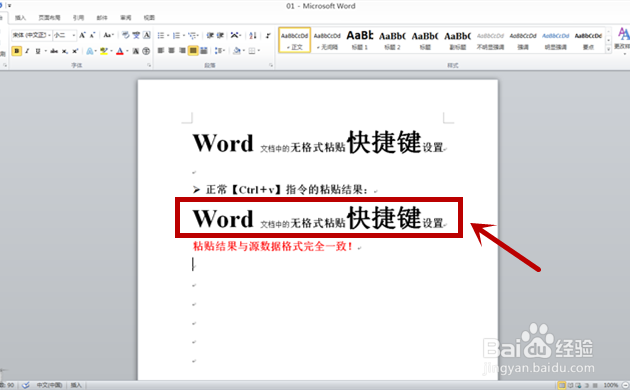Apply the 标题 1 heading style
This screenshot has width=630, height=390.
point(360,40)
